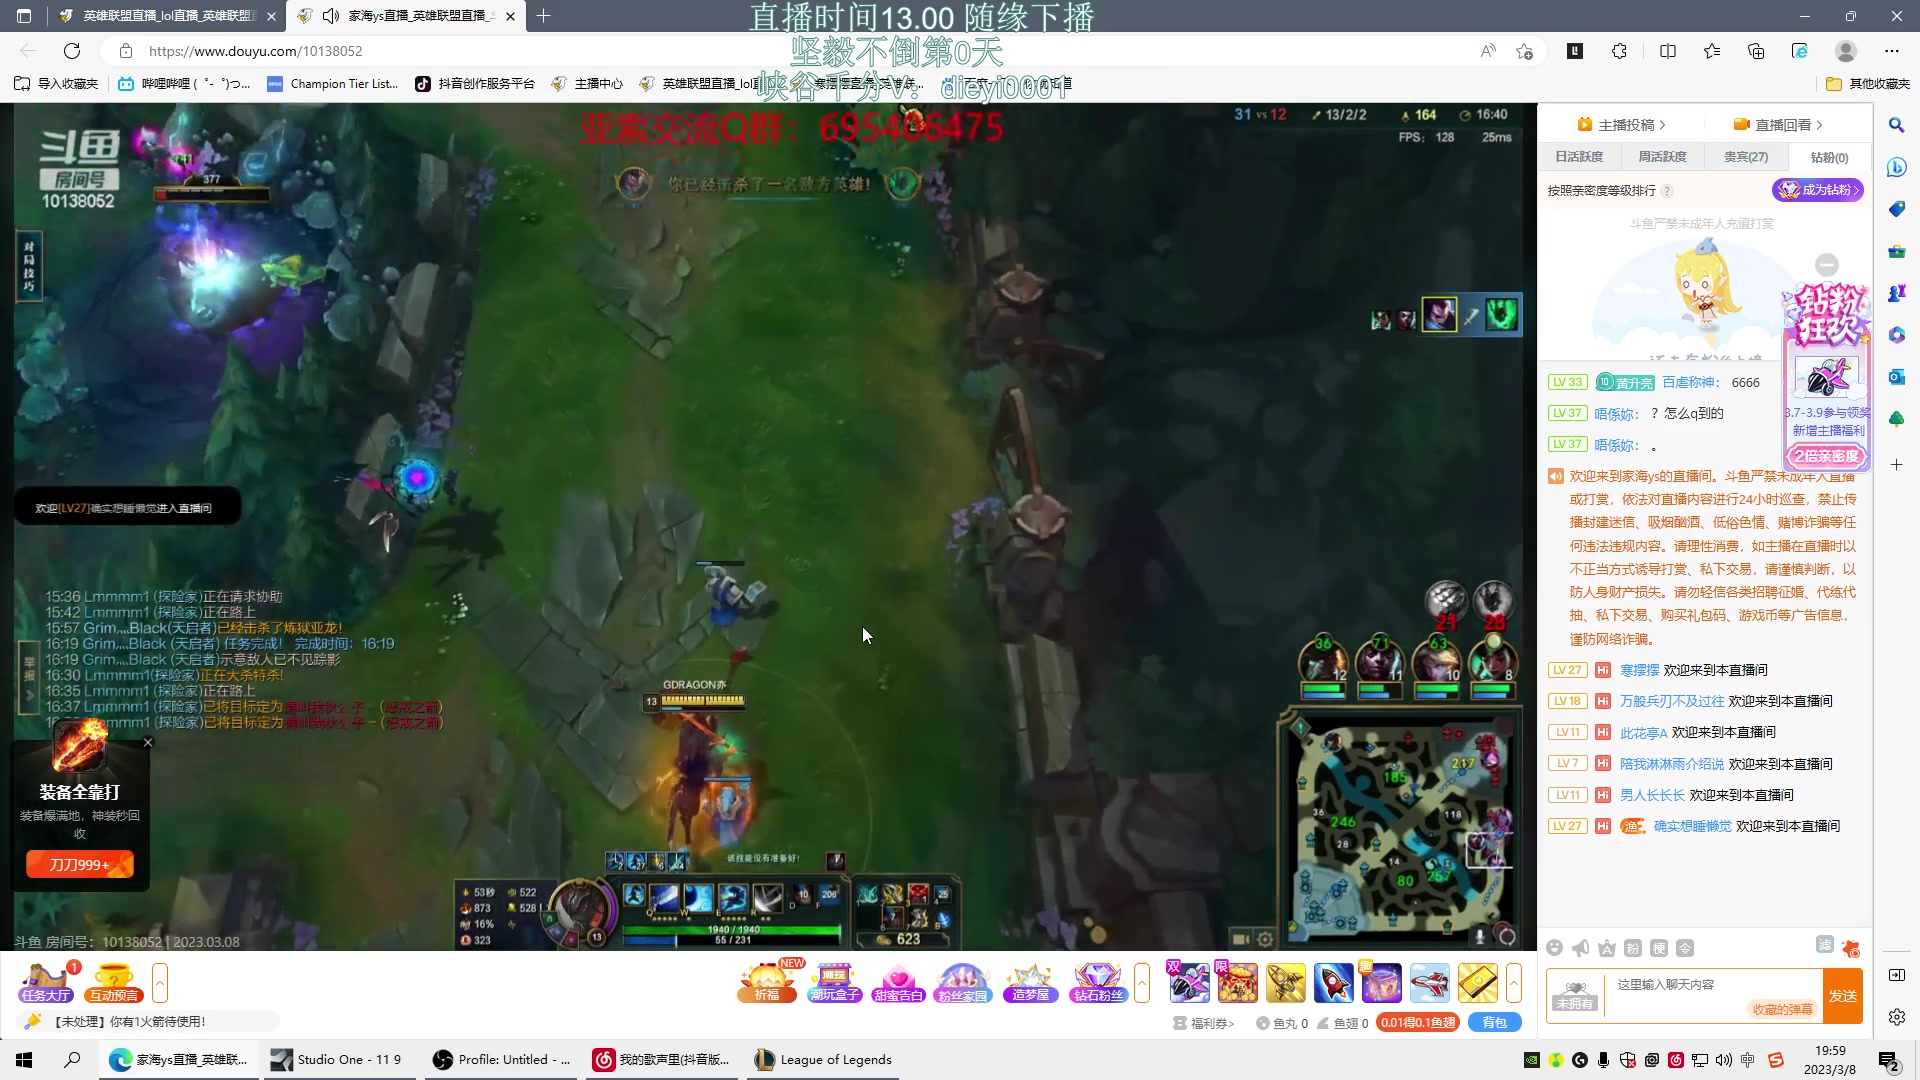Open Edge sidebar search icon
This screenshot has width=1920, height=1080.
[1896, 125]
